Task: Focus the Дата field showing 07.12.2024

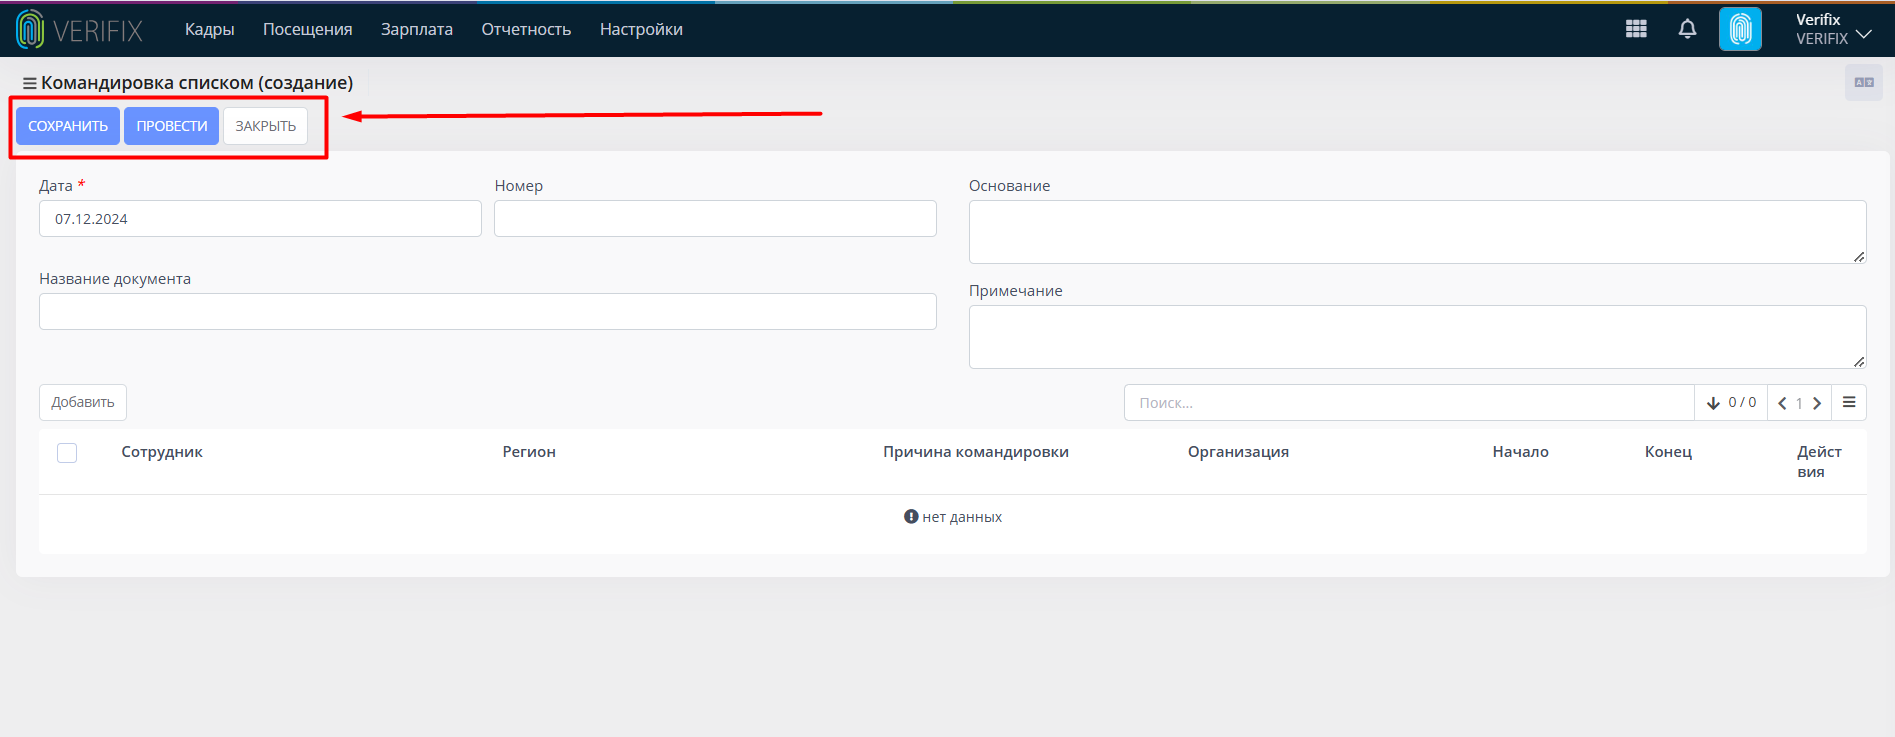Action: pos(260,219)
